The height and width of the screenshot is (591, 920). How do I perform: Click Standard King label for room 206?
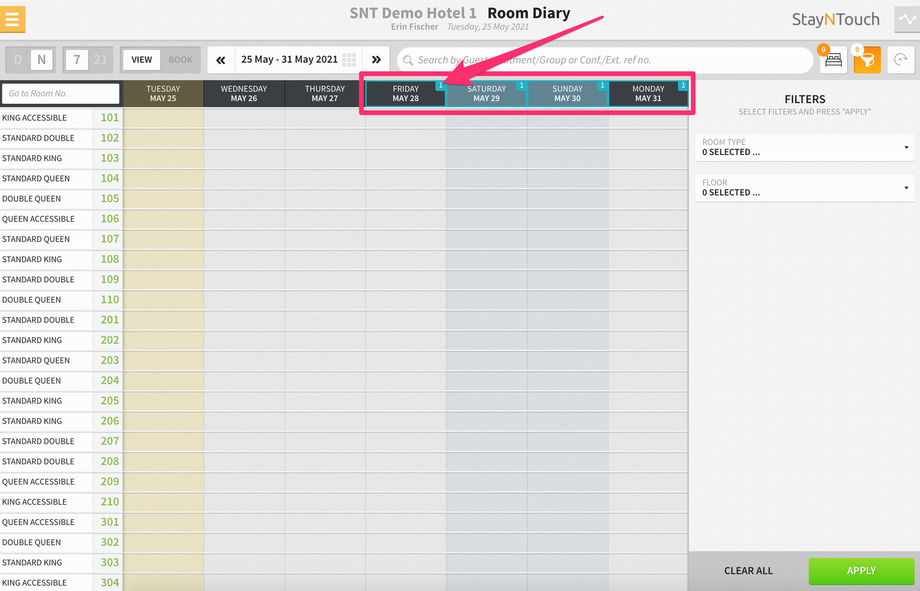click(32, 421)
